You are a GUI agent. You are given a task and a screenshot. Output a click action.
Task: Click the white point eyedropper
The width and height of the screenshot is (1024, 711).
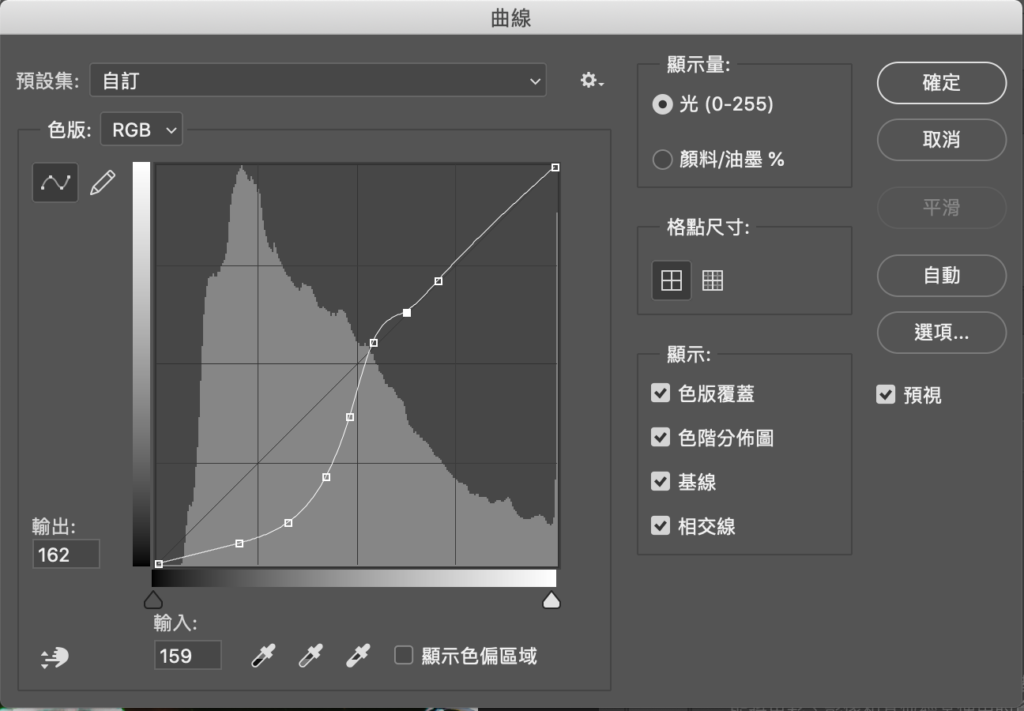pos(357,656)
